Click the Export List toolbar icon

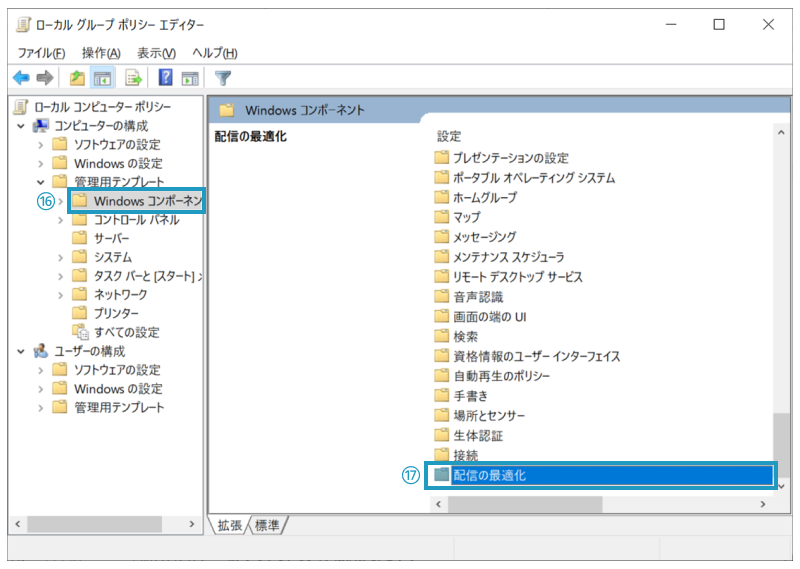coord(133,78)
